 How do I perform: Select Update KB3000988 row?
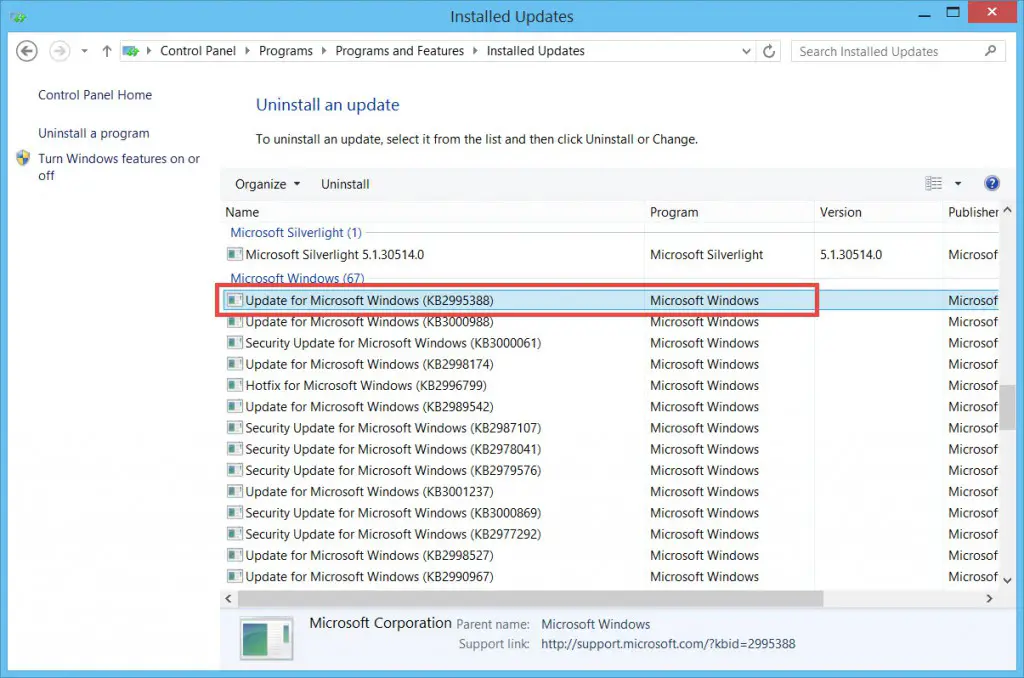[x=611, y=322]
